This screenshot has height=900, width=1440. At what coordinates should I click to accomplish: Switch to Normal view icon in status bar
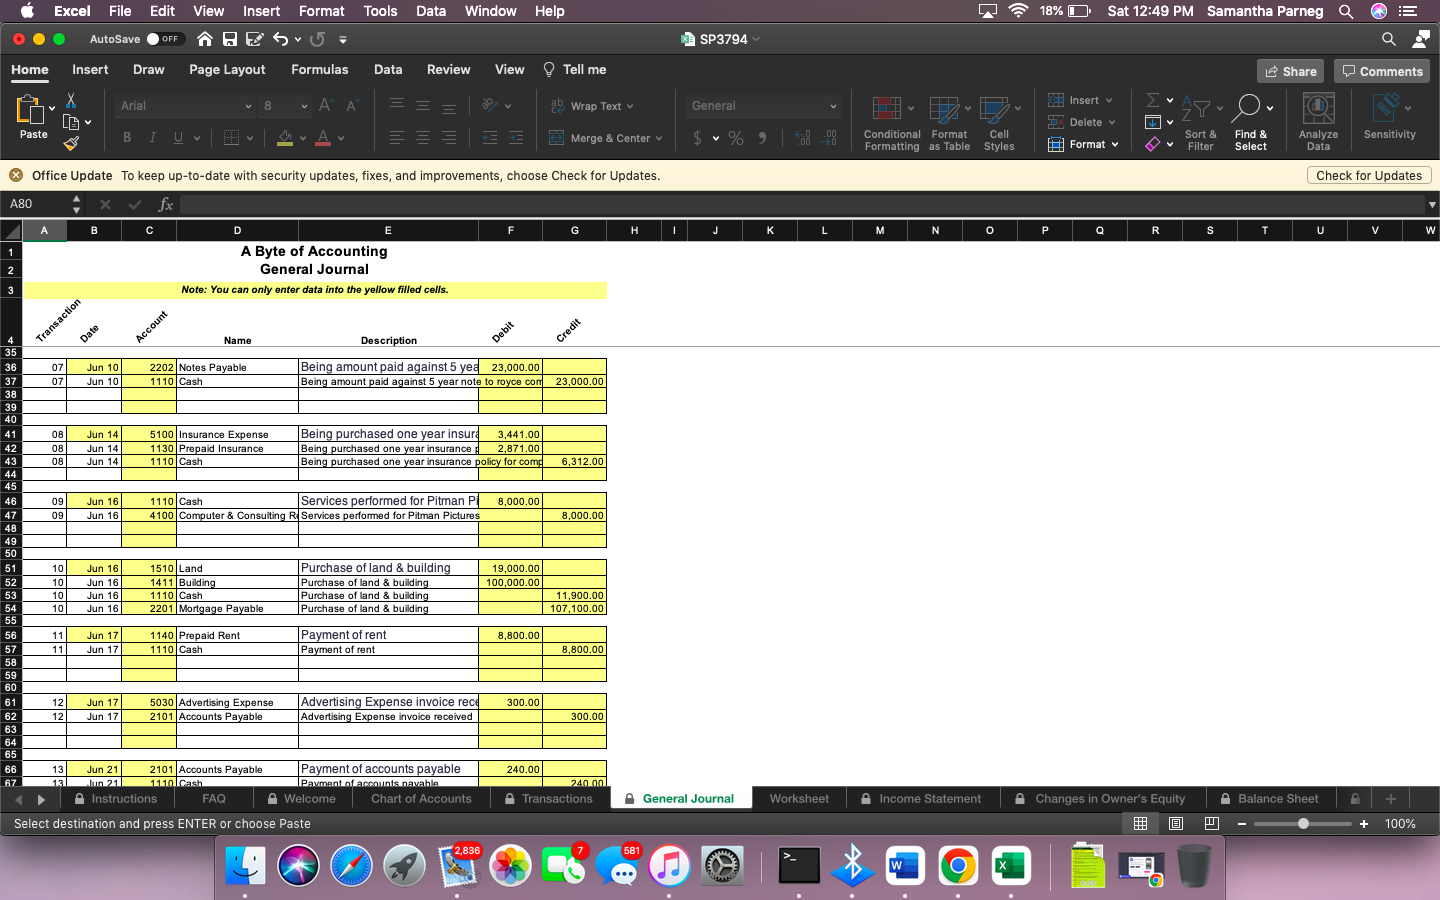coord(1140,824)
